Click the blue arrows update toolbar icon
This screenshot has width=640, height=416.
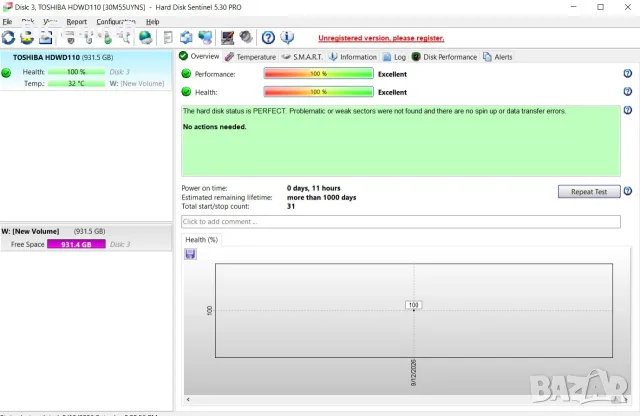pyautogui.click(x=186, y=38)
